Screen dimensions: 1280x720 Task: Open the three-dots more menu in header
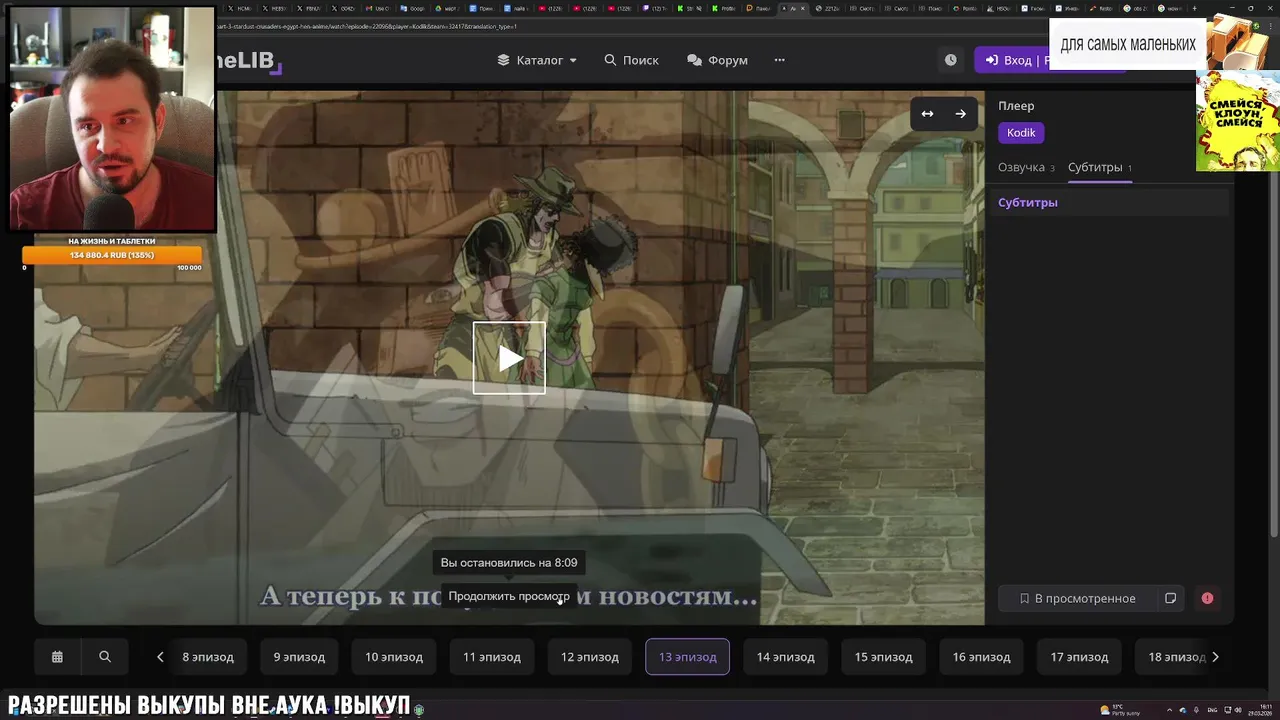pos(779,60)
